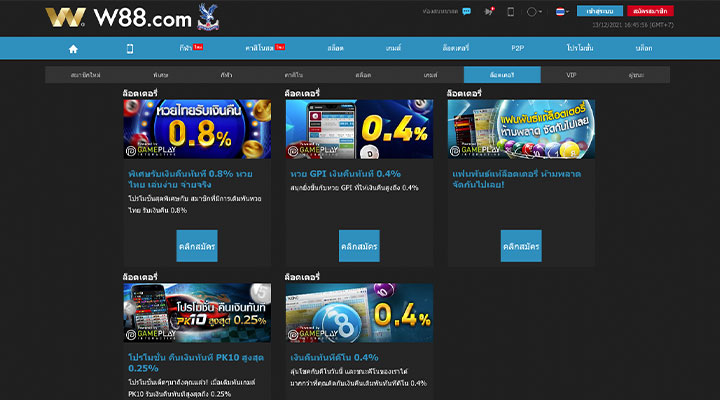Click คลิกสมัคร under the GPI 0.4% promo
Image resolution: width=720 pixels, height=400 pixels.
359,246
